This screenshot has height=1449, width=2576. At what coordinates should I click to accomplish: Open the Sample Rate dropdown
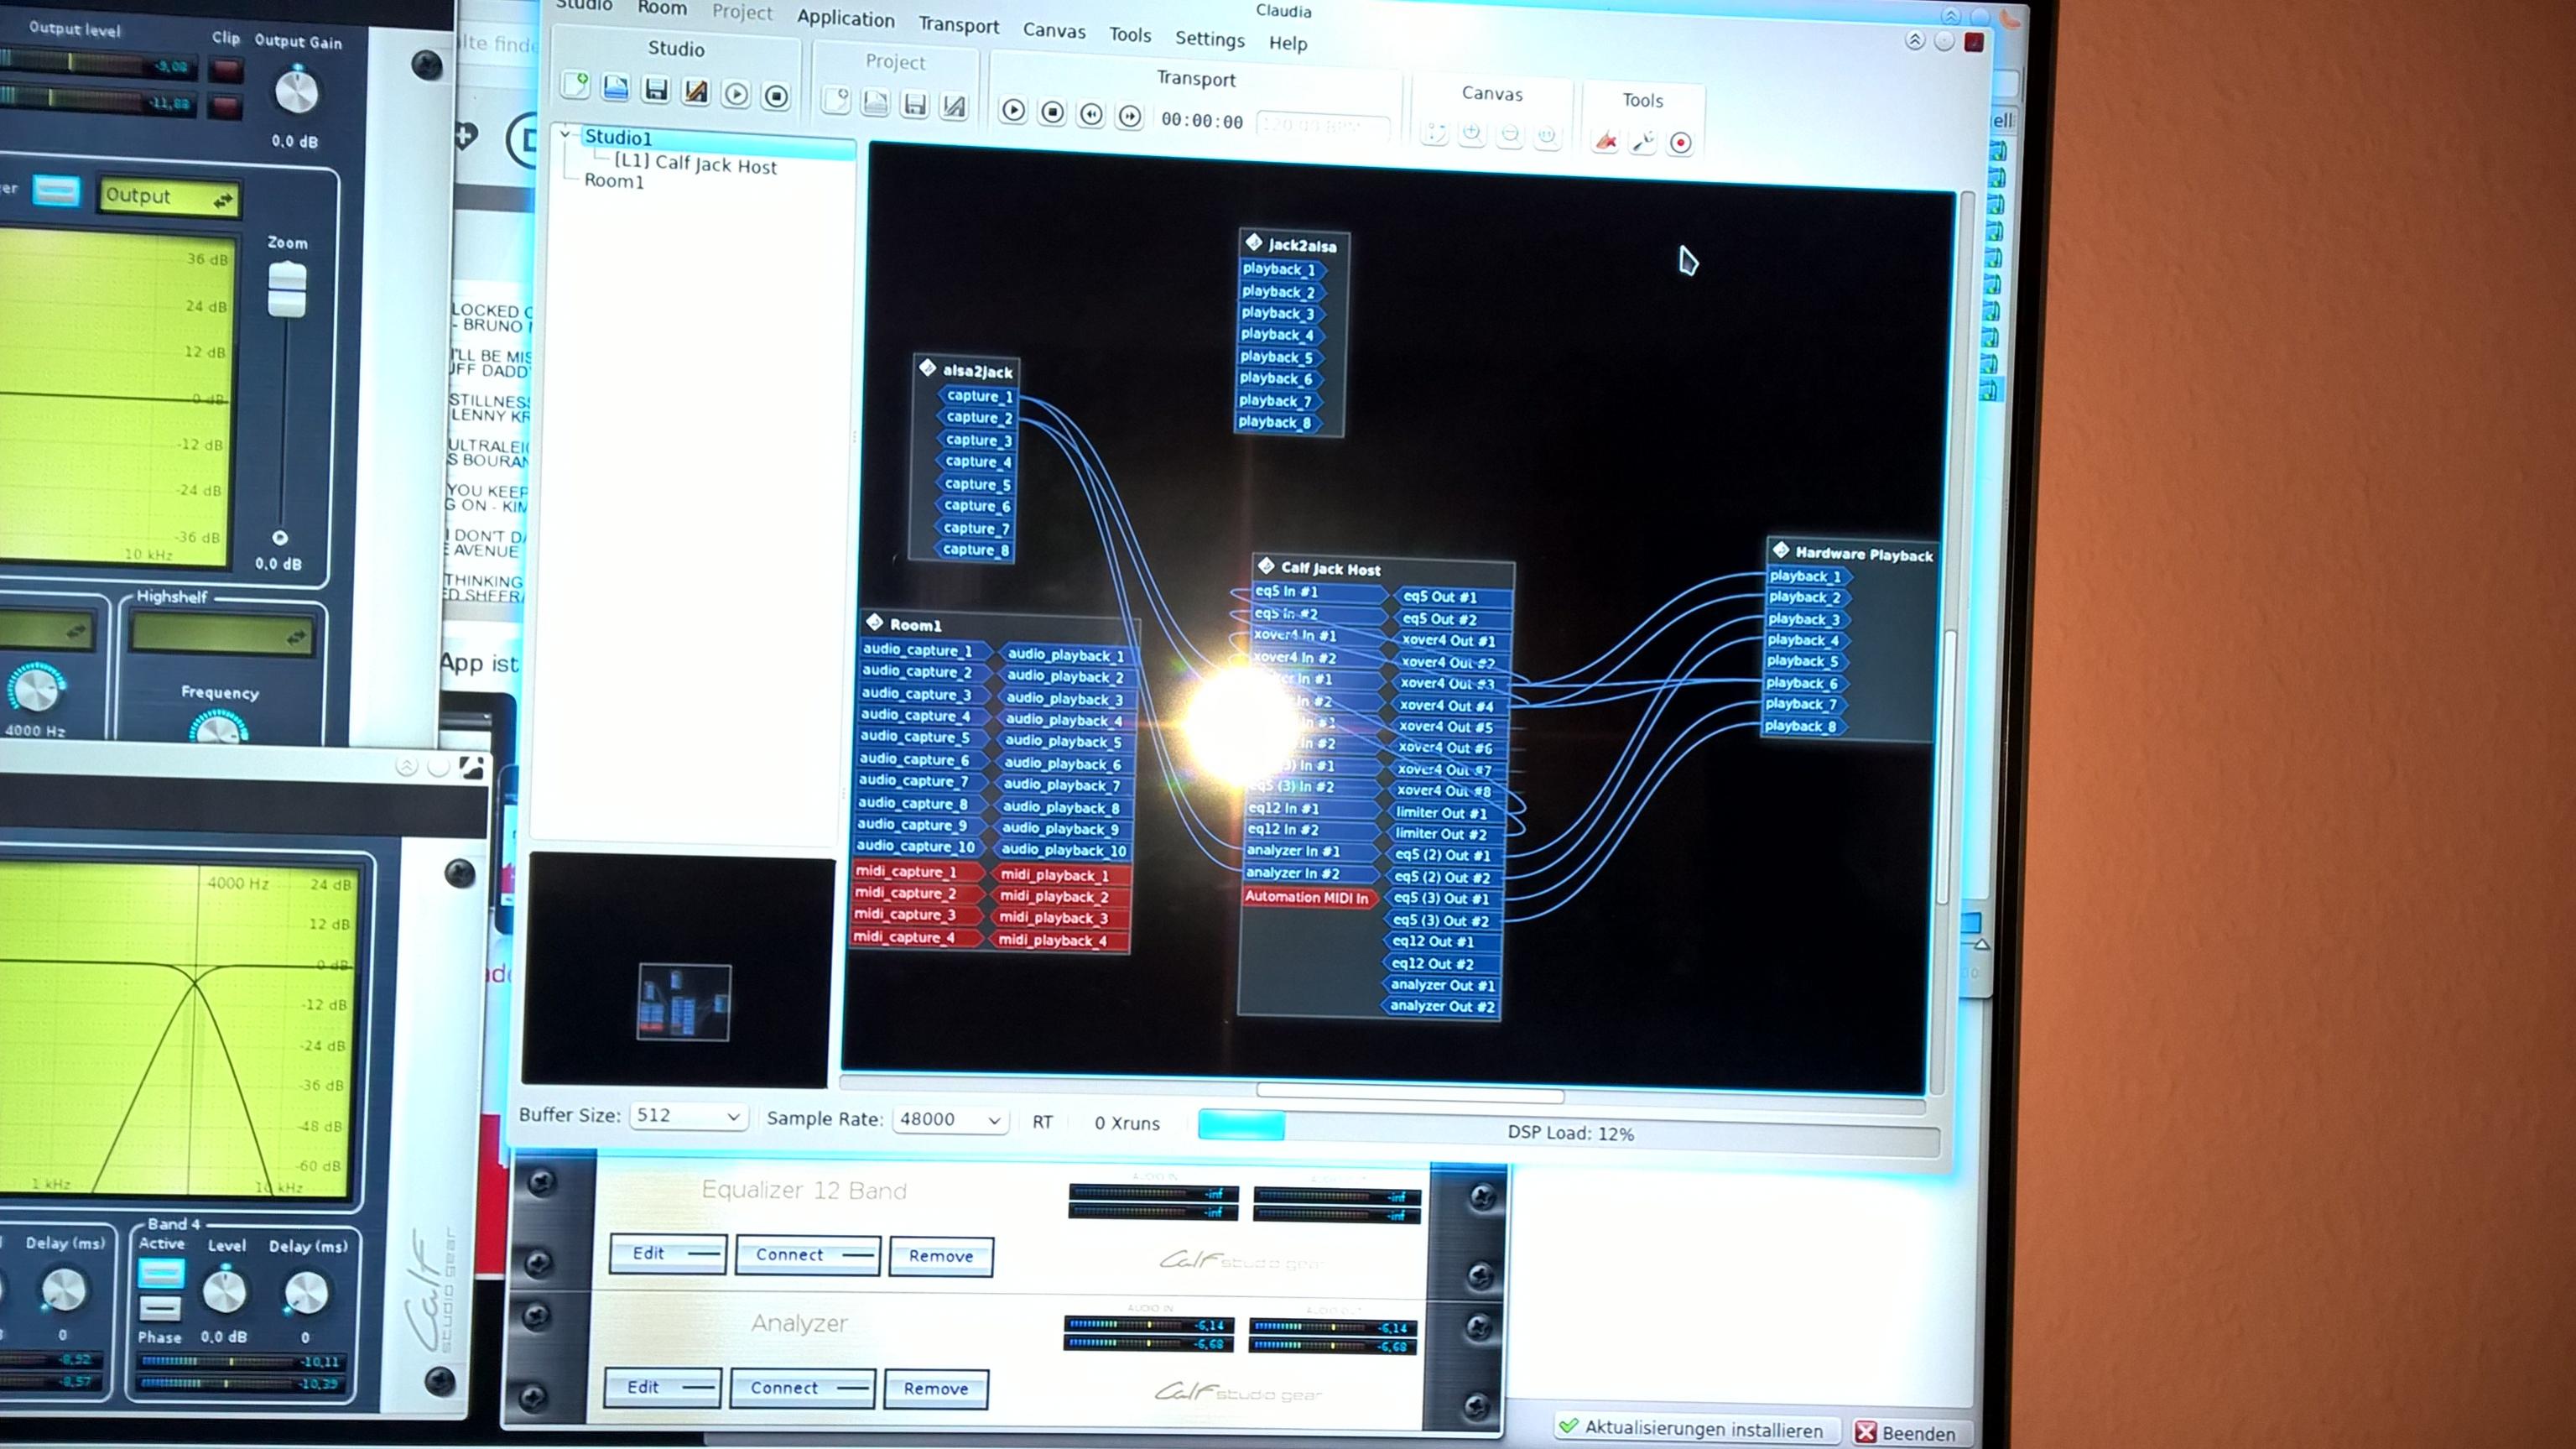[949, 1120]
